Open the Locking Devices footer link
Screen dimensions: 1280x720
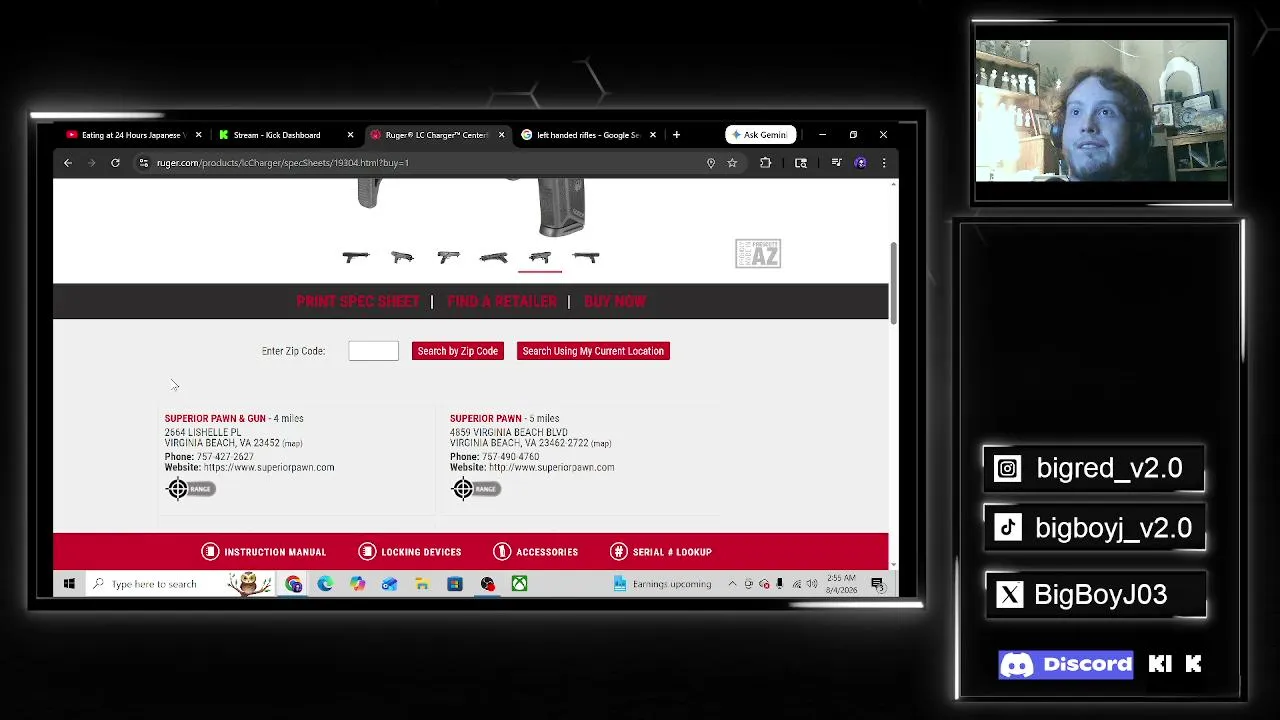pos(410,552)
